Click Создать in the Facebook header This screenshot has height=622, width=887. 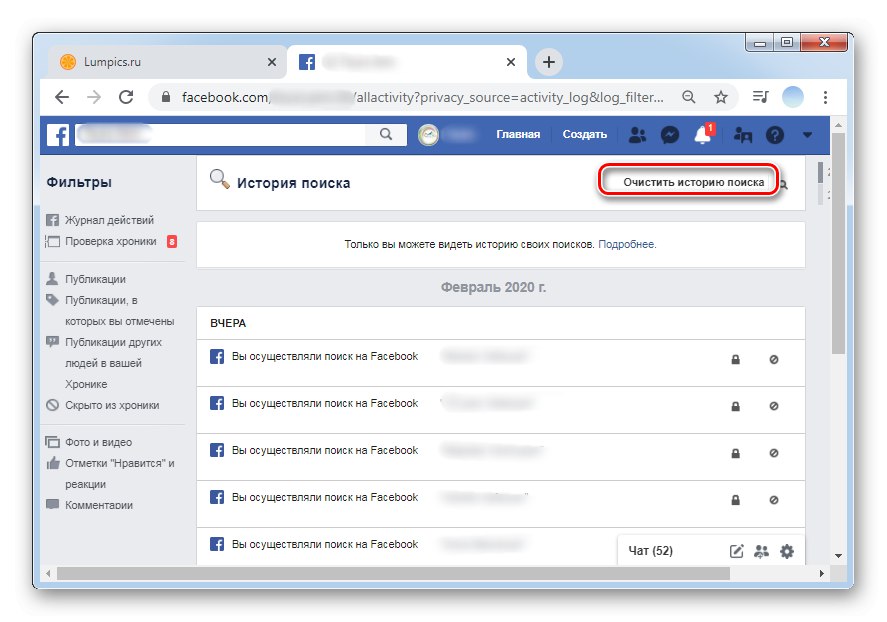tap(584, 135)
